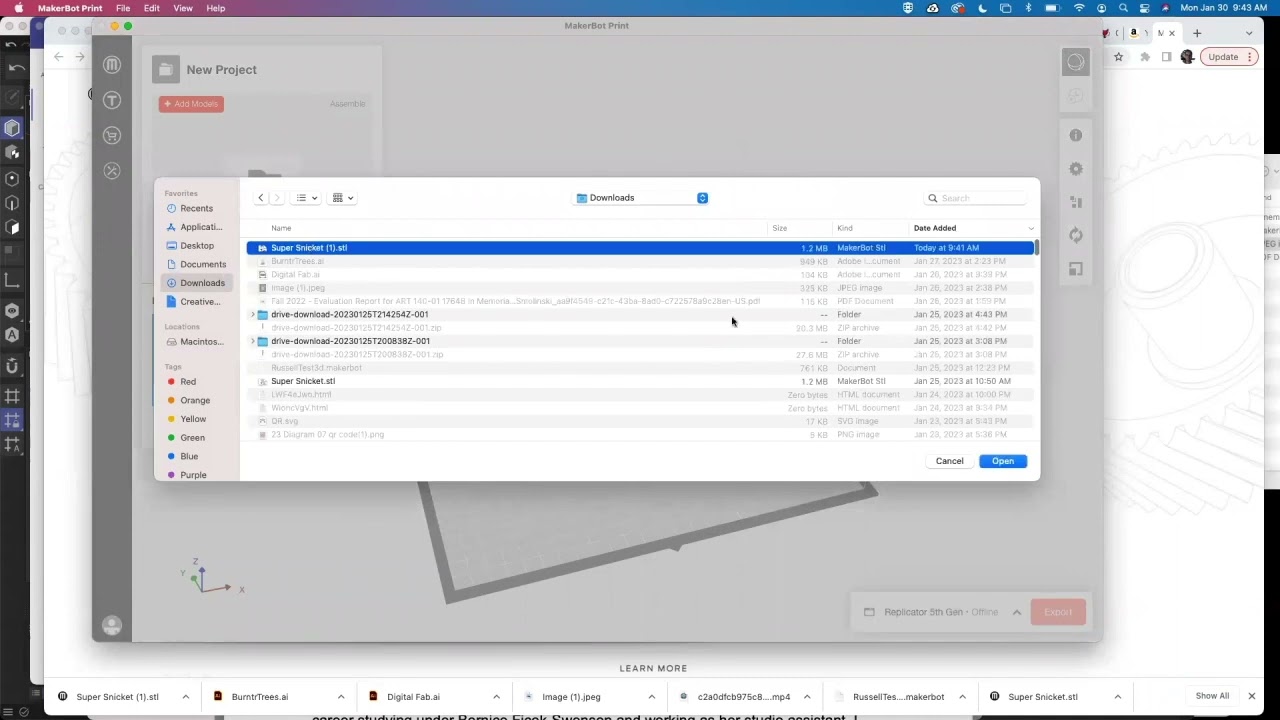
Task: Bookmark the page with Chrome star icon
Action: pos(1119,57)
